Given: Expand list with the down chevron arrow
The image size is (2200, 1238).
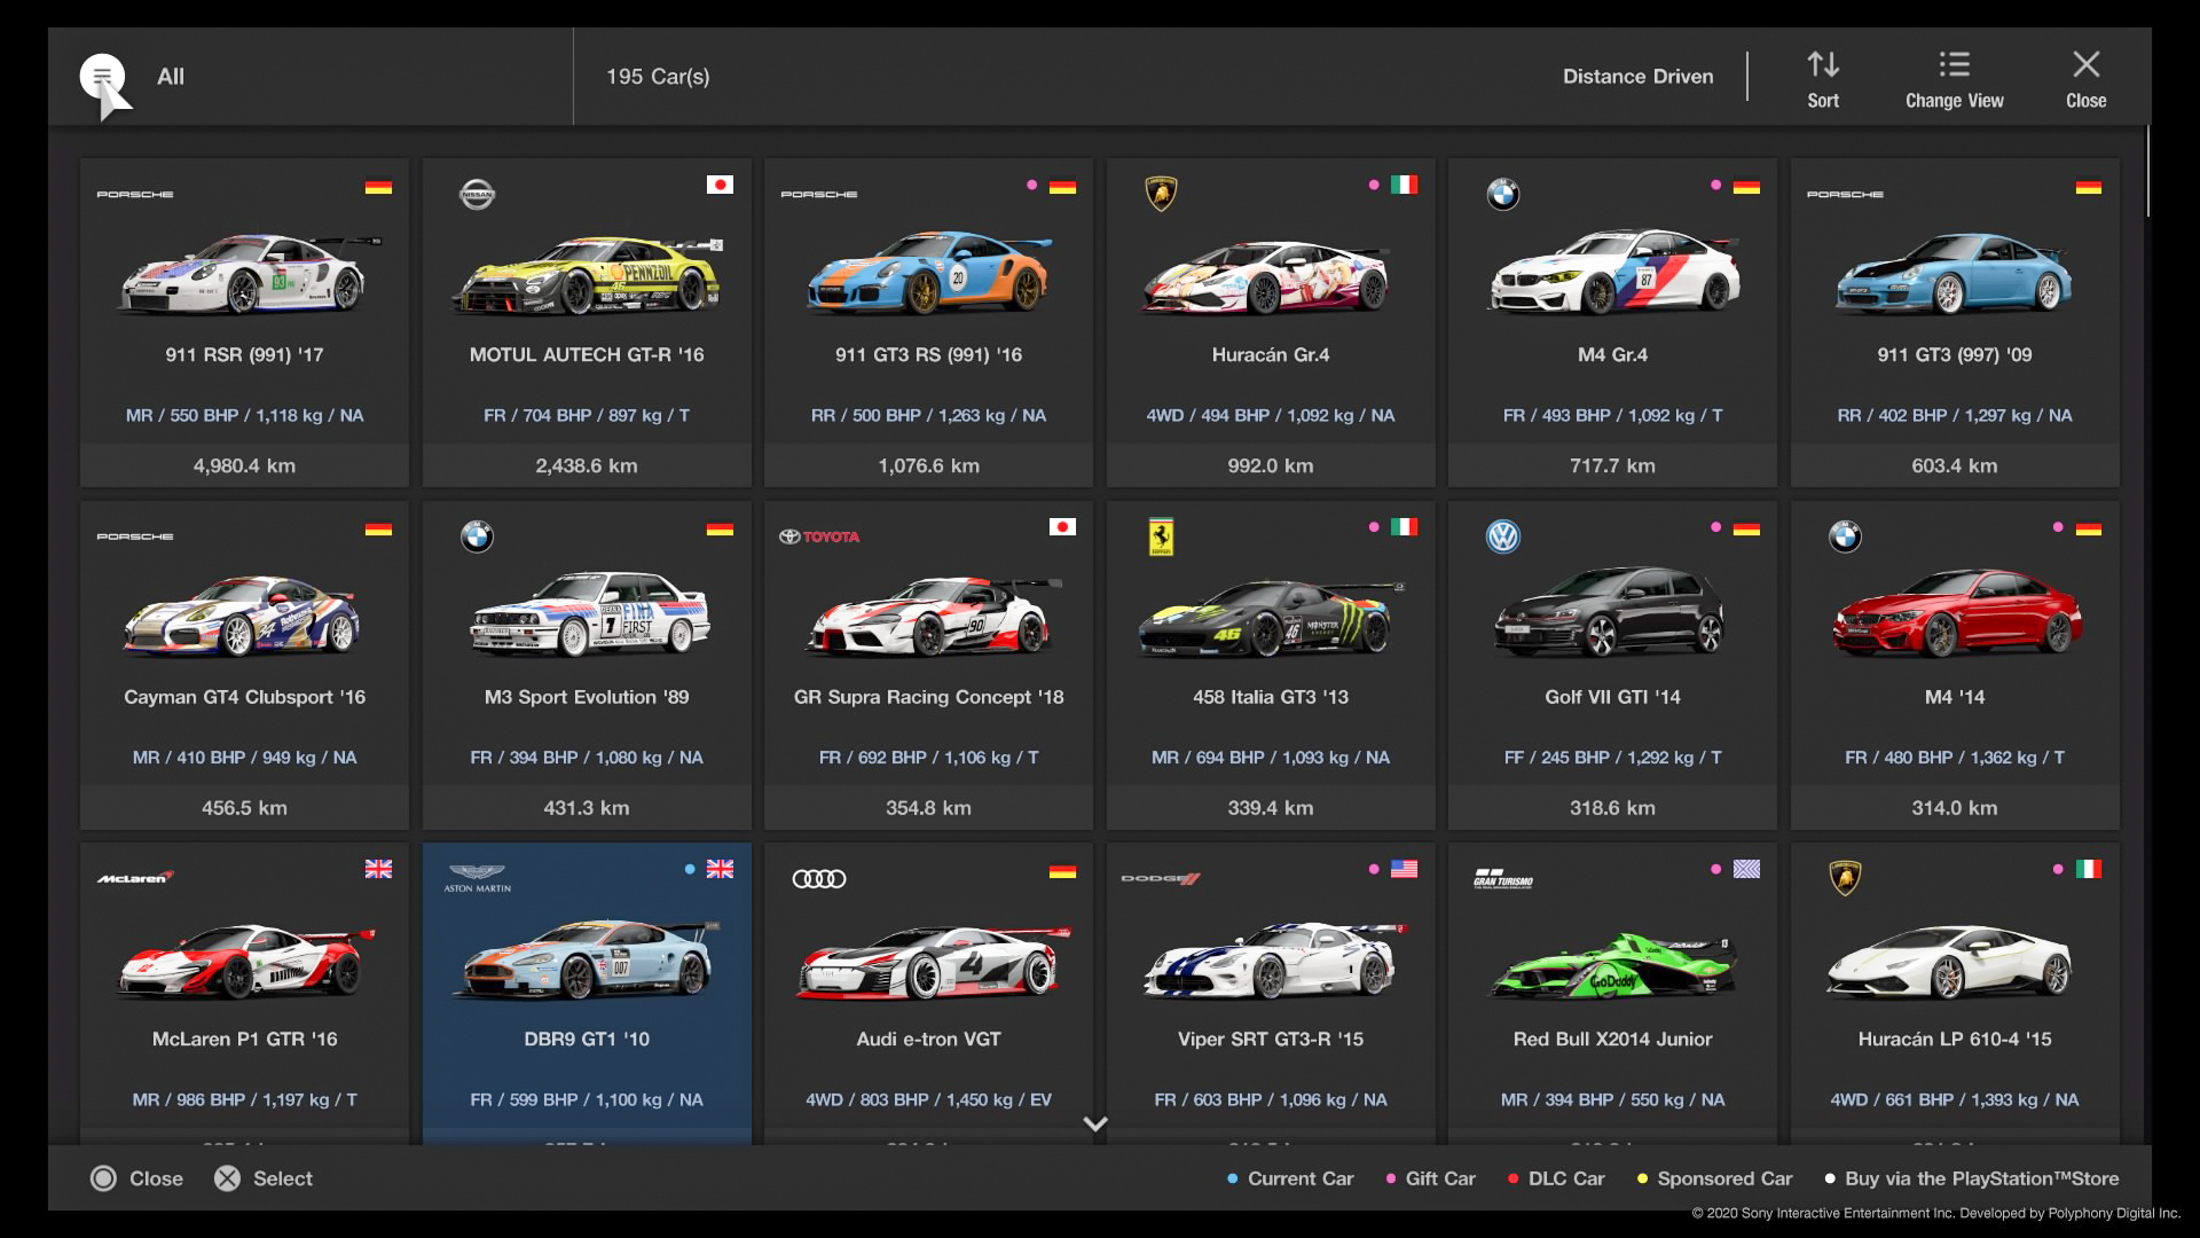Looking at the screenshot, I should 1095,1123.
